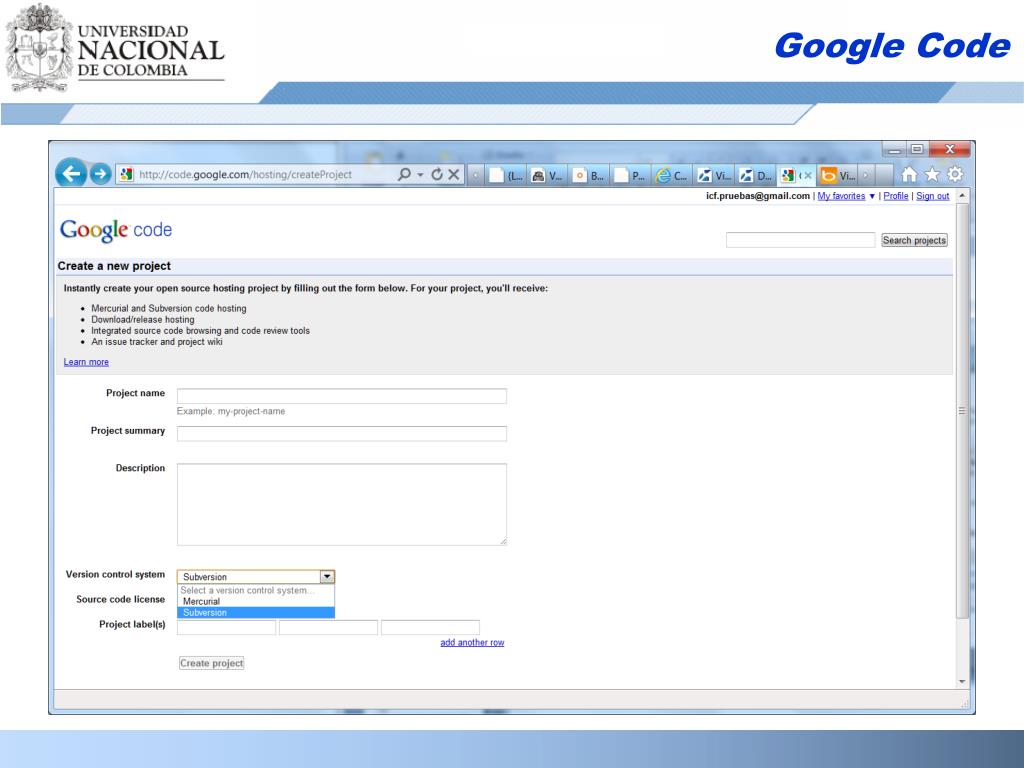Screen dimensions: 1024x768
Task: Switch to the 'C...' Internet Explorer tab
Action: click(672, 176)
